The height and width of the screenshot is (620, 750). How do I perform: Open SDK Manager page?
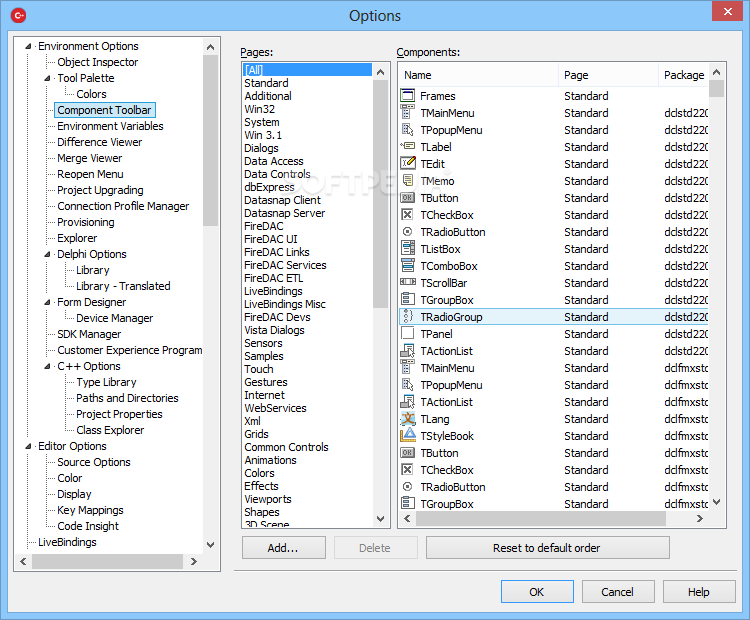(89, 334)
